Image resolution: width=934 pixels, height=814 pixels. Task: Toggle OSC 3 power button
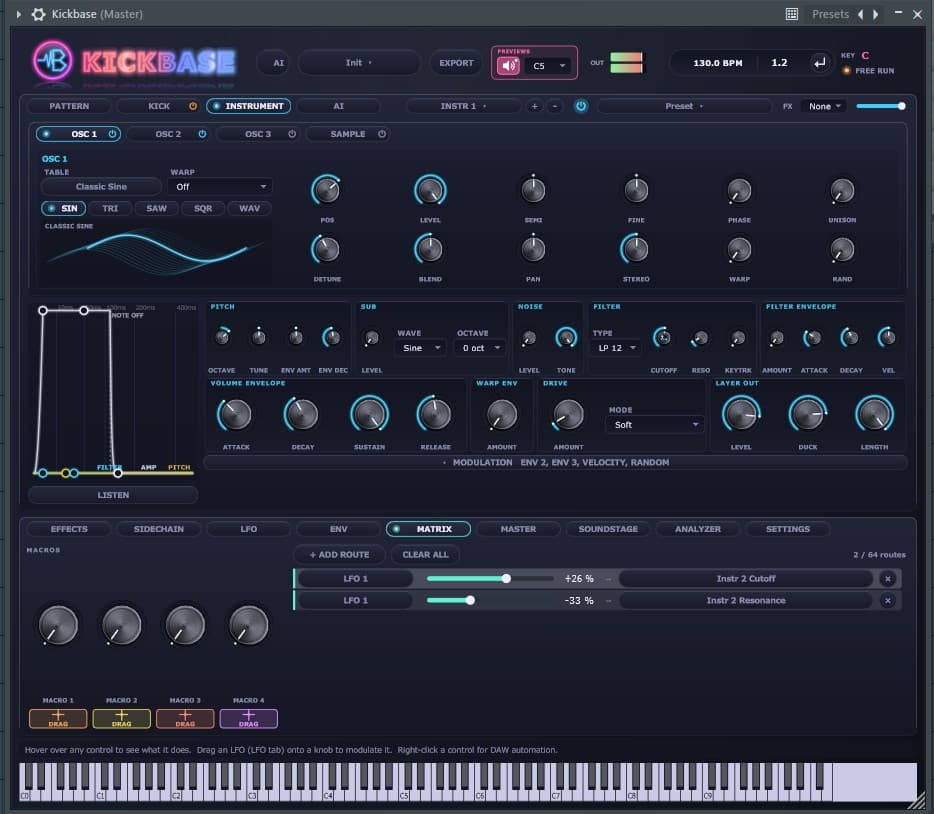[x=292, y=134]
